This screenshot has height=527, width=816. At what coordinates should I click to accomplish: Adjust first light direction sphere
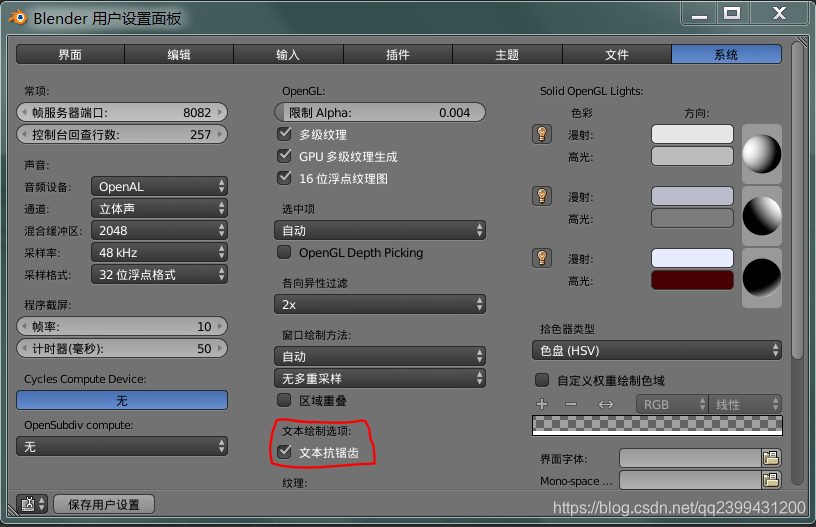click(761, 154)
